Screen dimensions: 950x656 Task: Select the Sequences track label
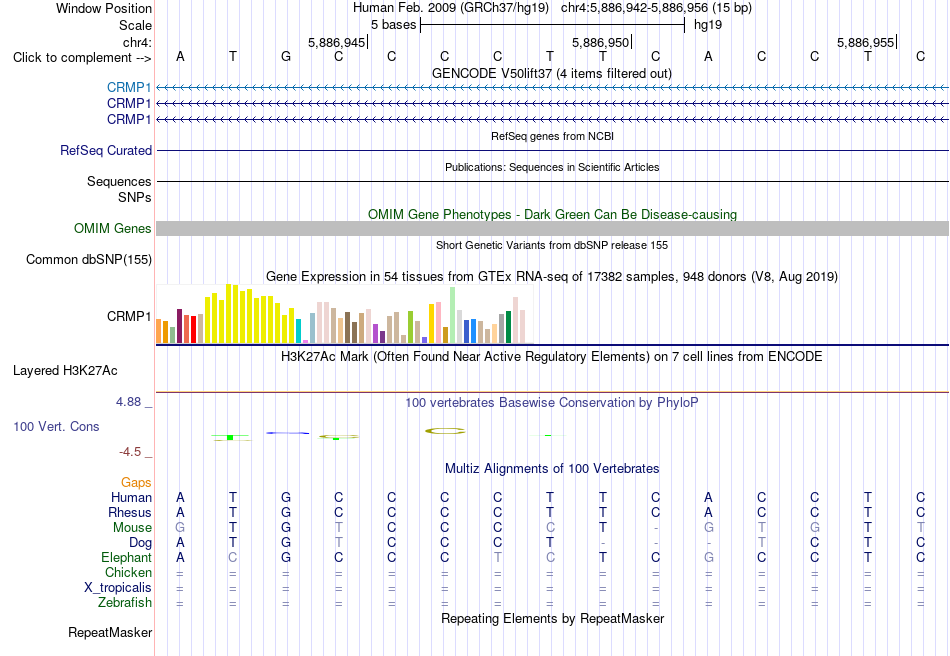tap(119, 181)
